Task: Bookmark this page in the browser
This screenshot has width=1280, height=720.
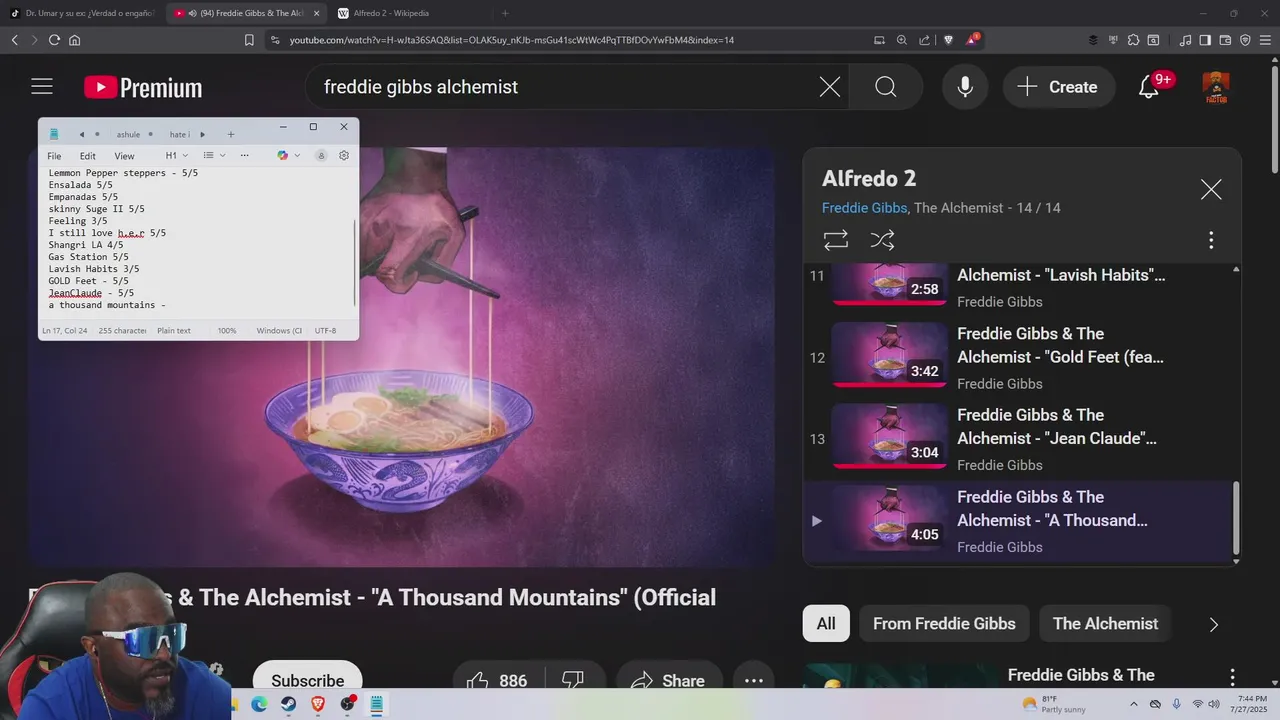Action: click(249, 40)
